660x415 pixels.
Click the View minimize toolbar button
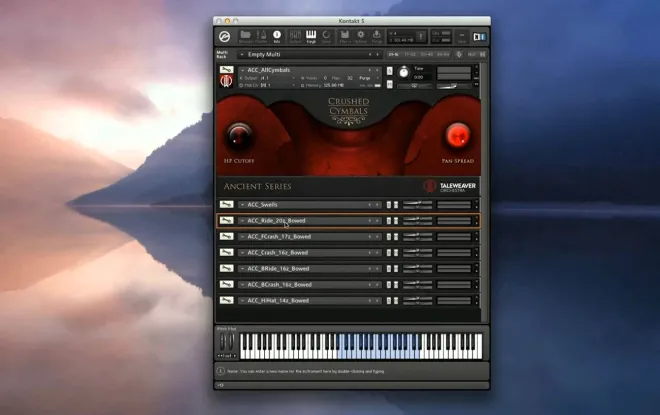click(462, 37)
